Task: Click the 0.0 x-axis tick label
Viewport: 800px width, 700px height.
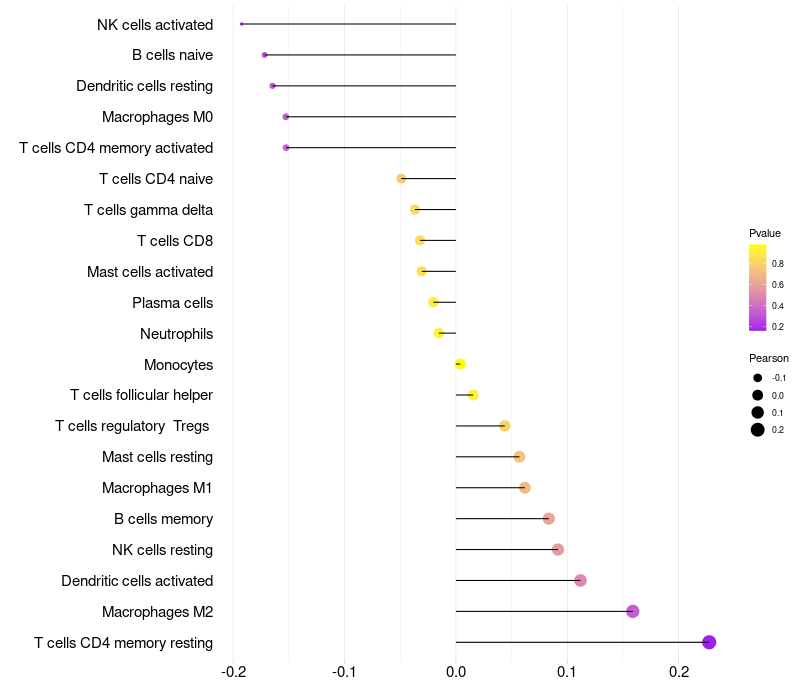Action: [456, 670]
